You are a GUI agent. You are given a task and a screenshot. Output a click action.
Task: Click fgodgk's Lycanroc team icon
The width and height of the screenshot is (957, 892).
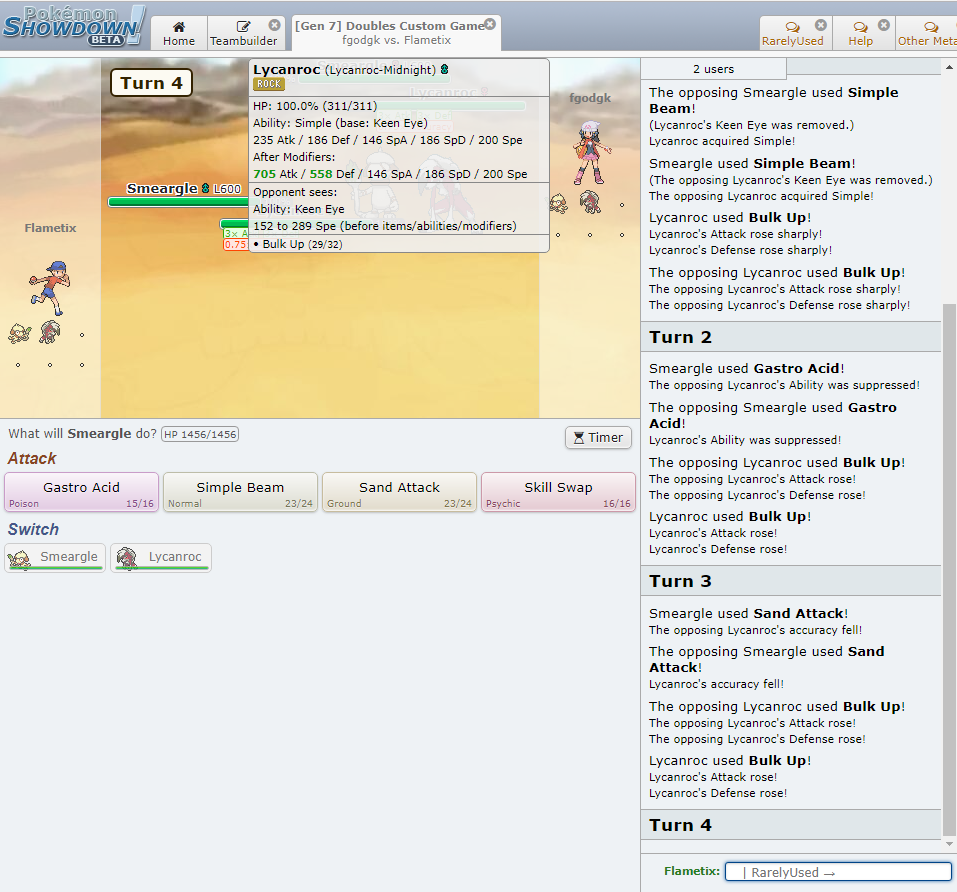coord(590,202)
